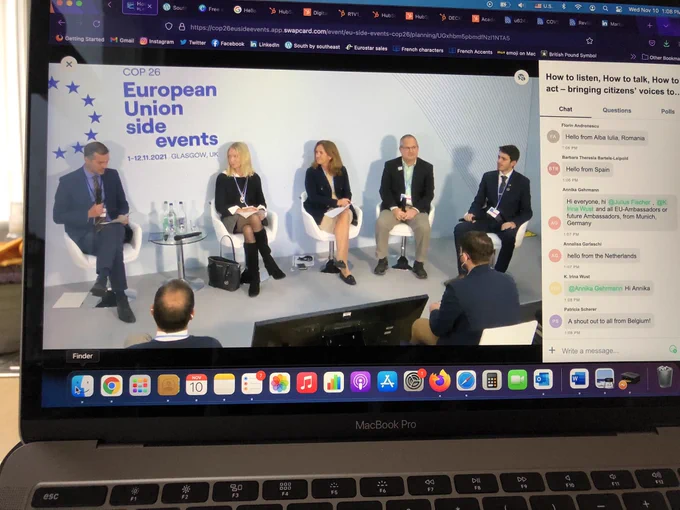Open the Pocket icon in toolbar

point(652,43)
